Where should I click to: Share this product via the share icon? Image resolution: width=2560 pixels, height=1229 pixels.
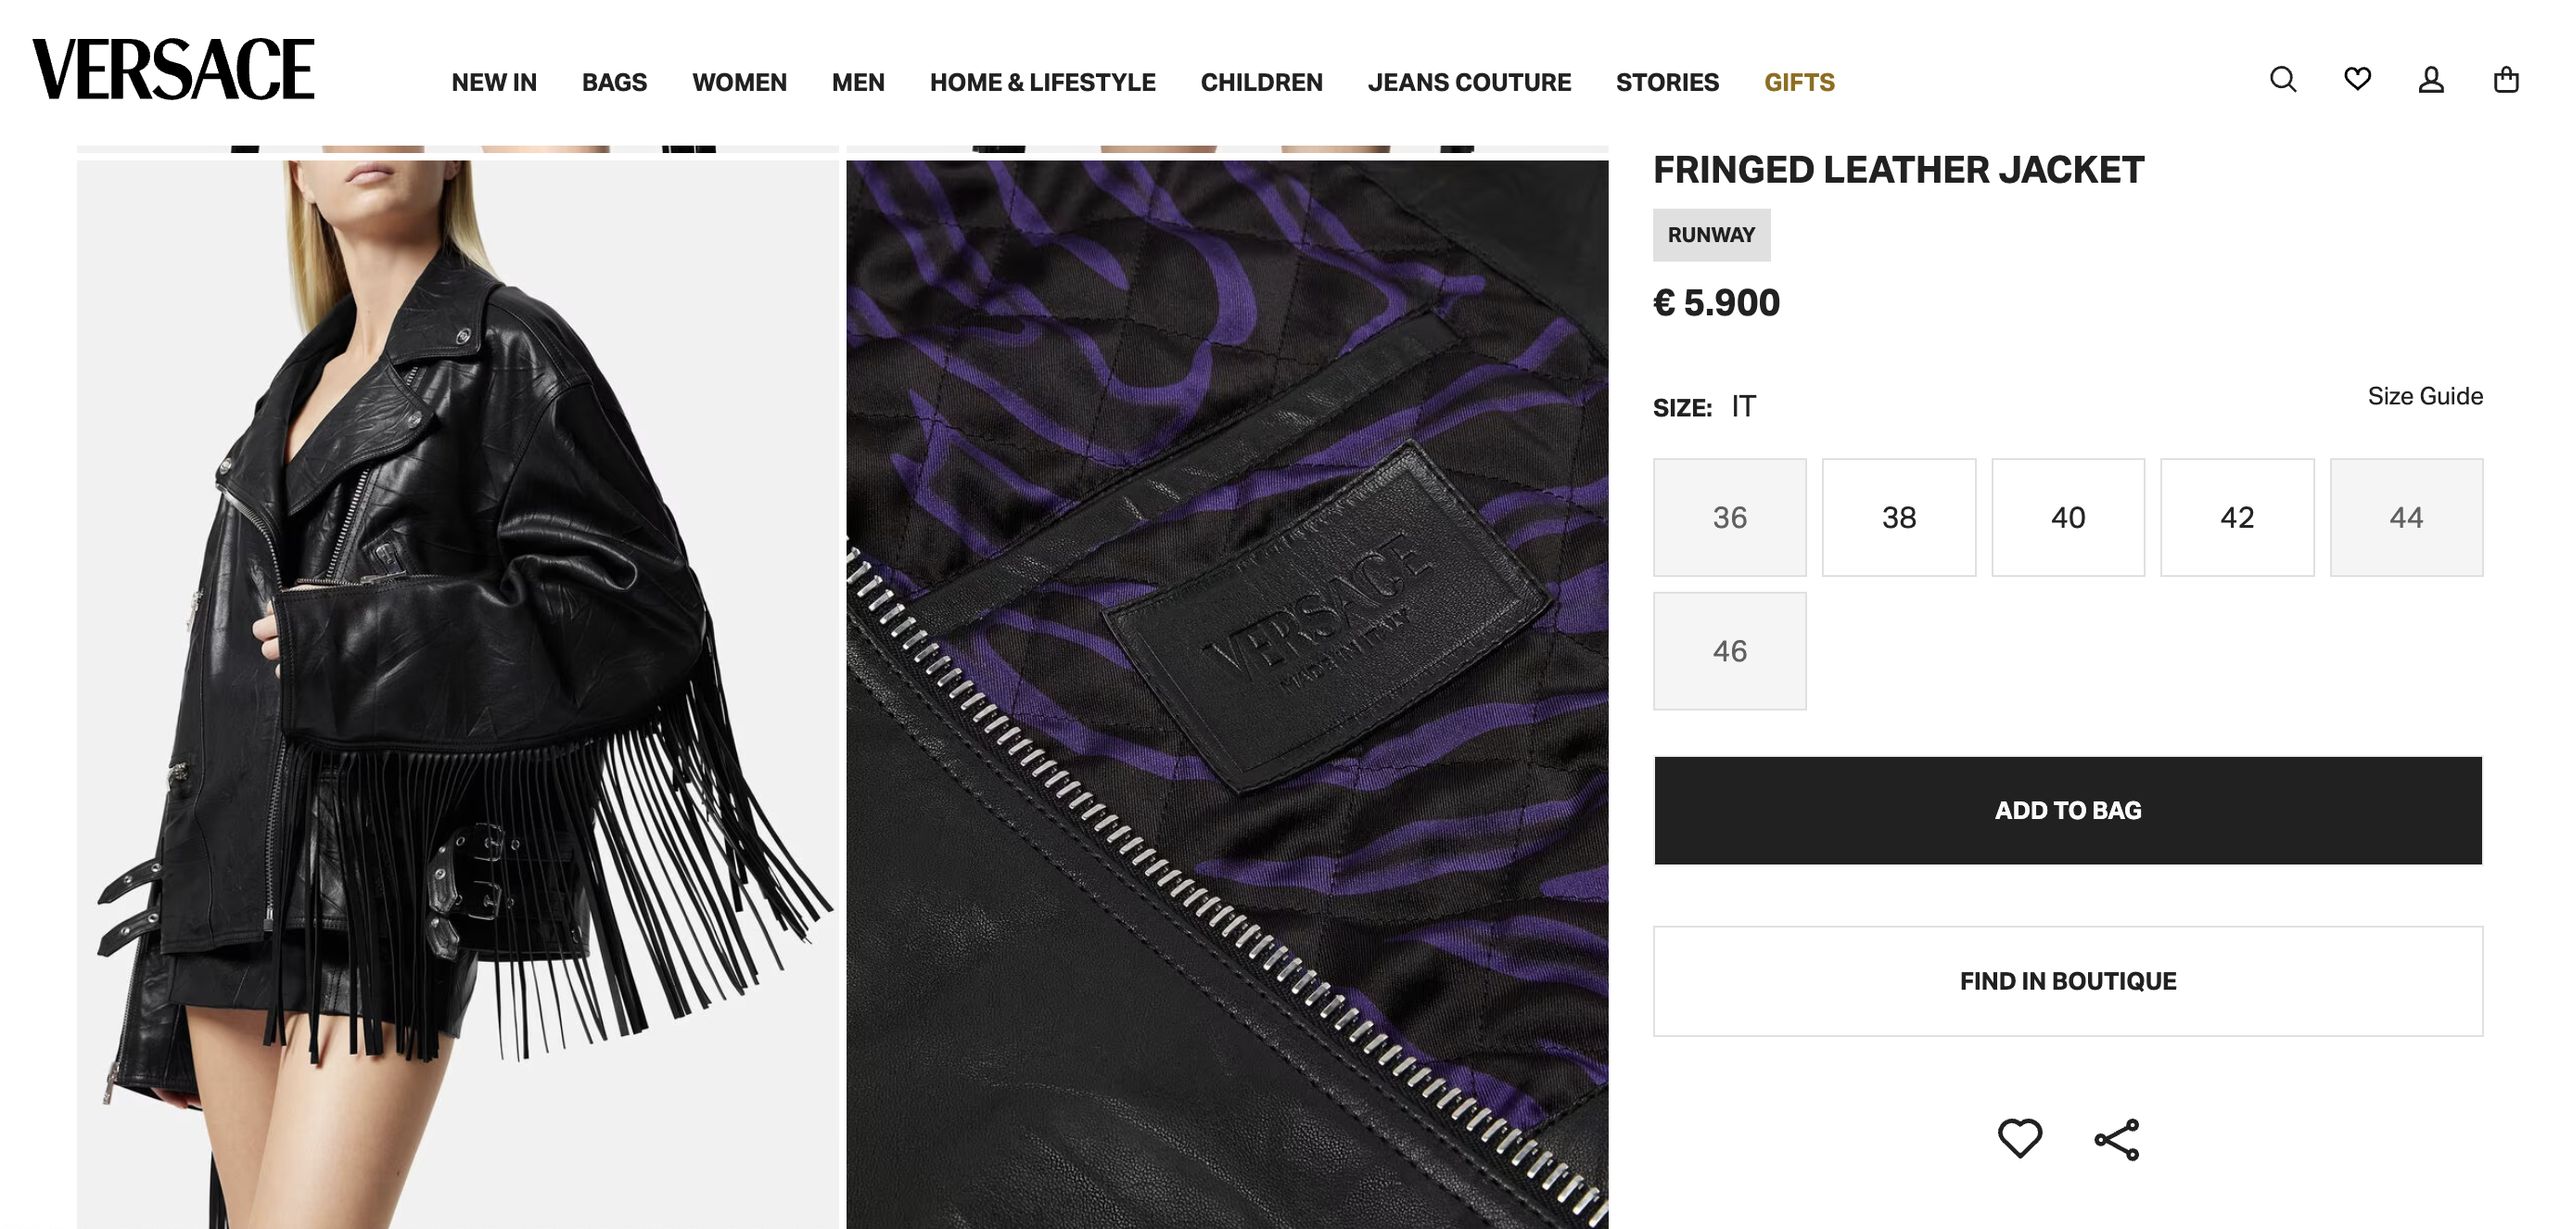2117,1139
